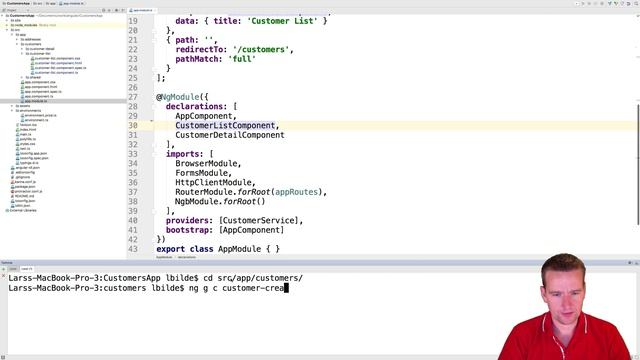Image resolution: width=640 pixels, height=360 pixels.
Task: Click CustomerService in providers line
Action: pyautogui.click(x=258, y=220)
